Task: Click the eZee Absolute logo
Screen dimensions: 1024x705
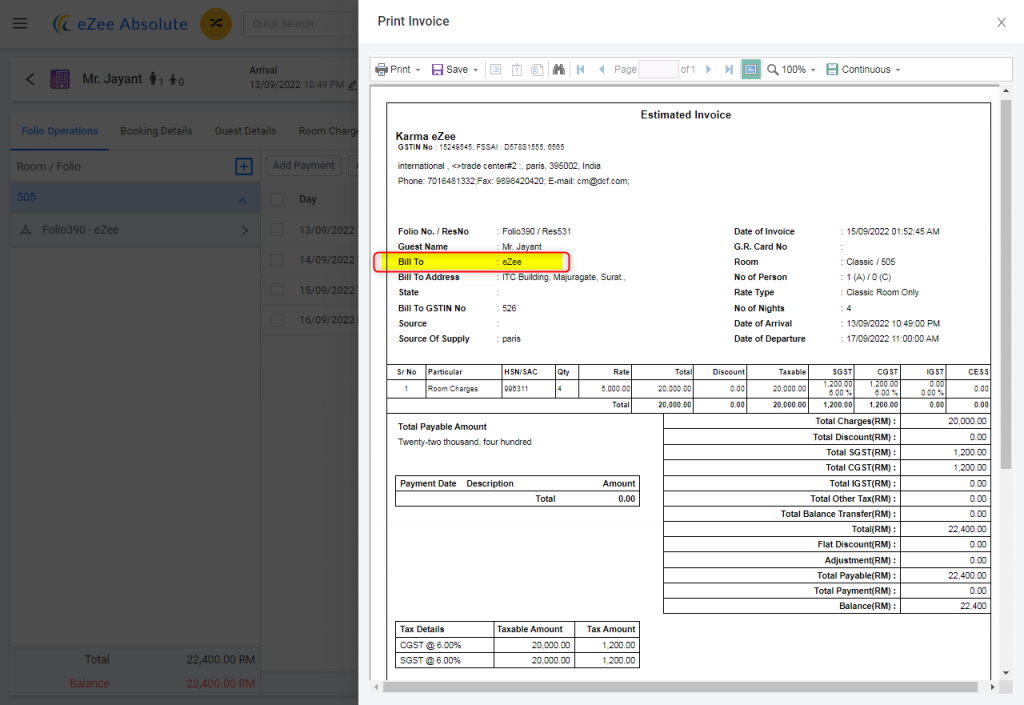Action: 120,24
